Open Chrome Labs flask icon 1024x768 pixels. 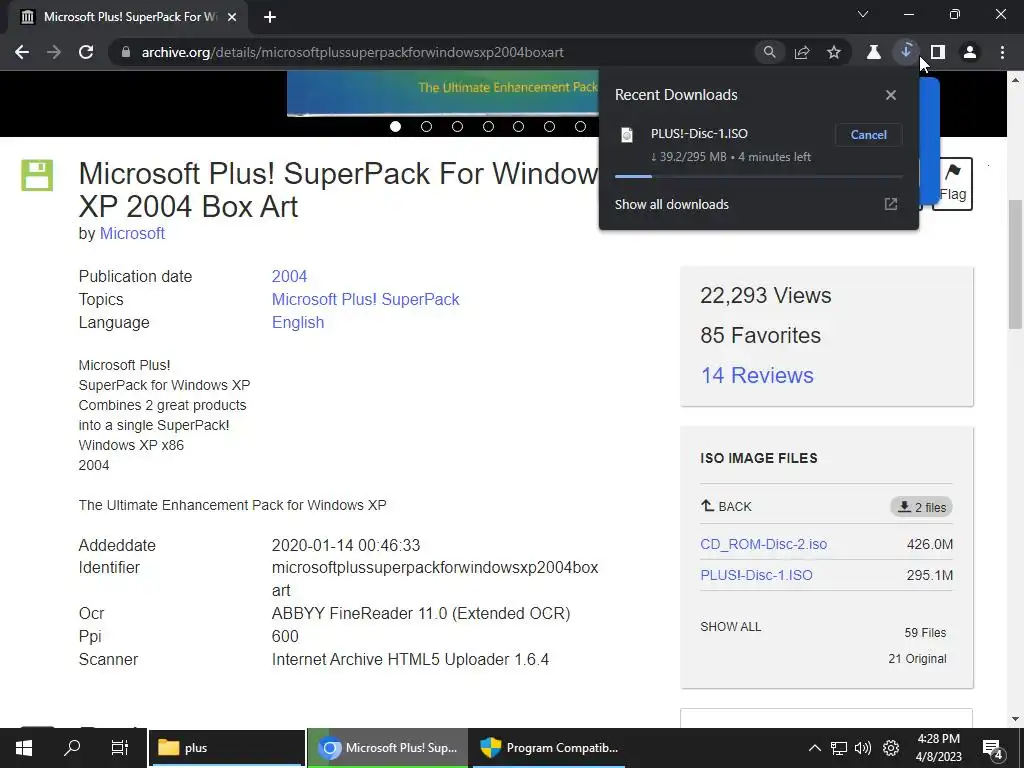pos(873,52)
